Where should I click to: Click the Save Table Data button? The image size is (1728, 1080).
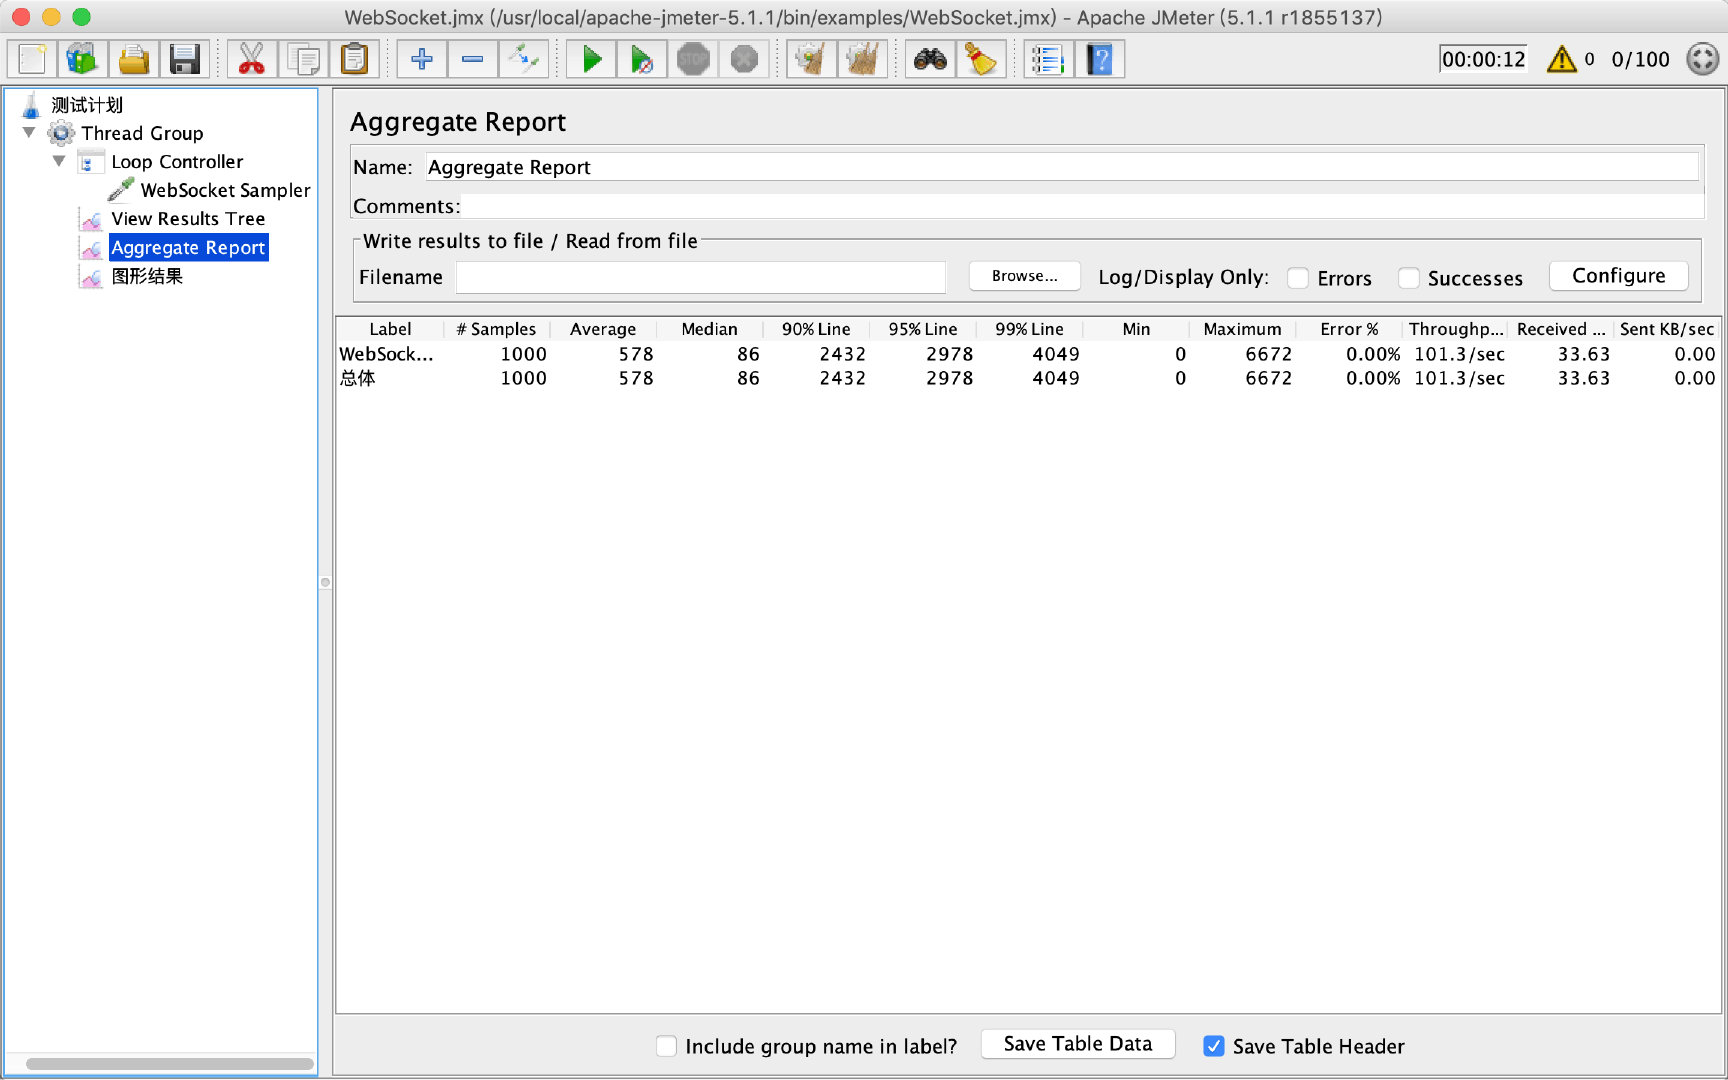click(1078, 1044)
